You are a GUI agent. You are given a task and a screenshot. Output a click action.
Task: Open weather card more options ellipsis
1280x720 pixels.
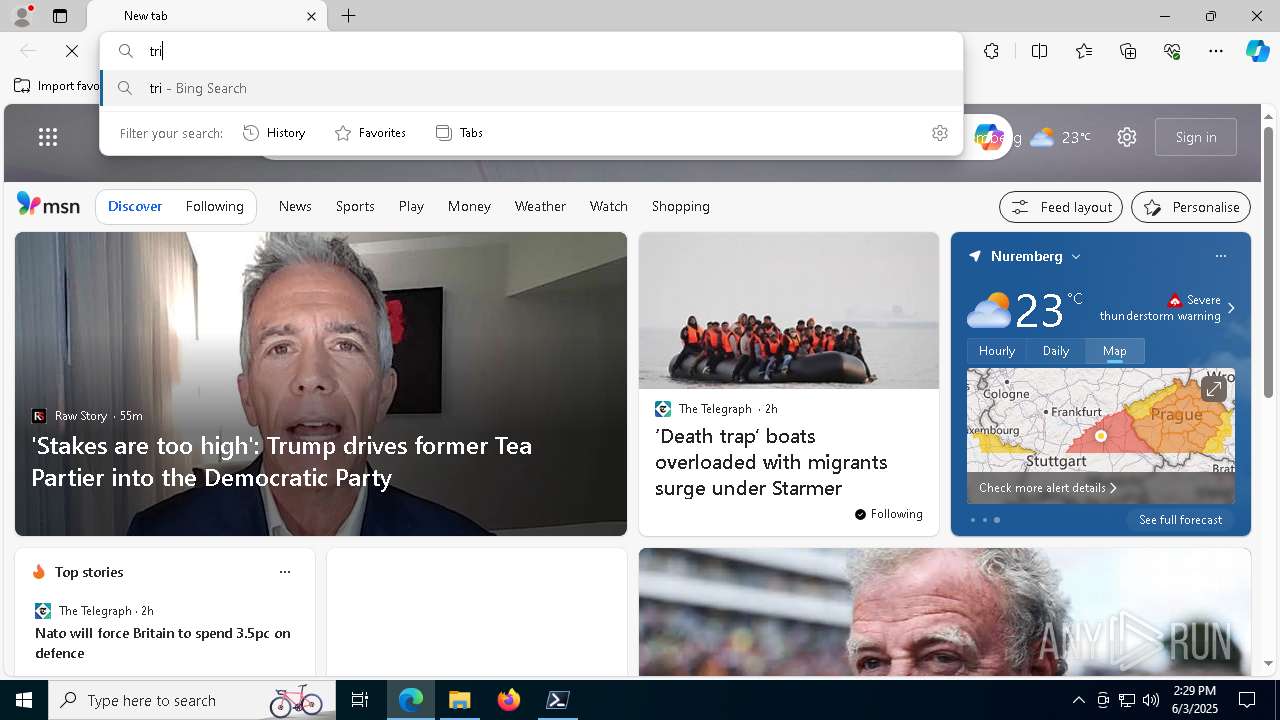(1220, 256)
